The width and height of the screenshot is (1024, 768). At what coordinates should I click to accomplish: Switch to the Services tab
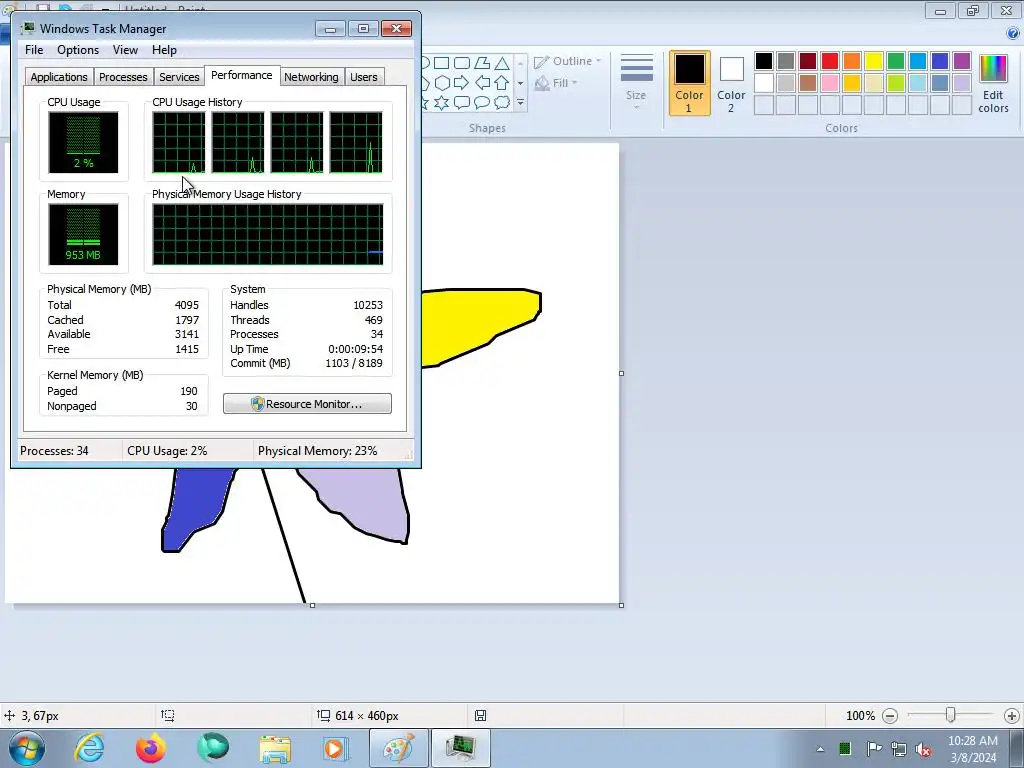pyautogui.click(x=179, y=77)
